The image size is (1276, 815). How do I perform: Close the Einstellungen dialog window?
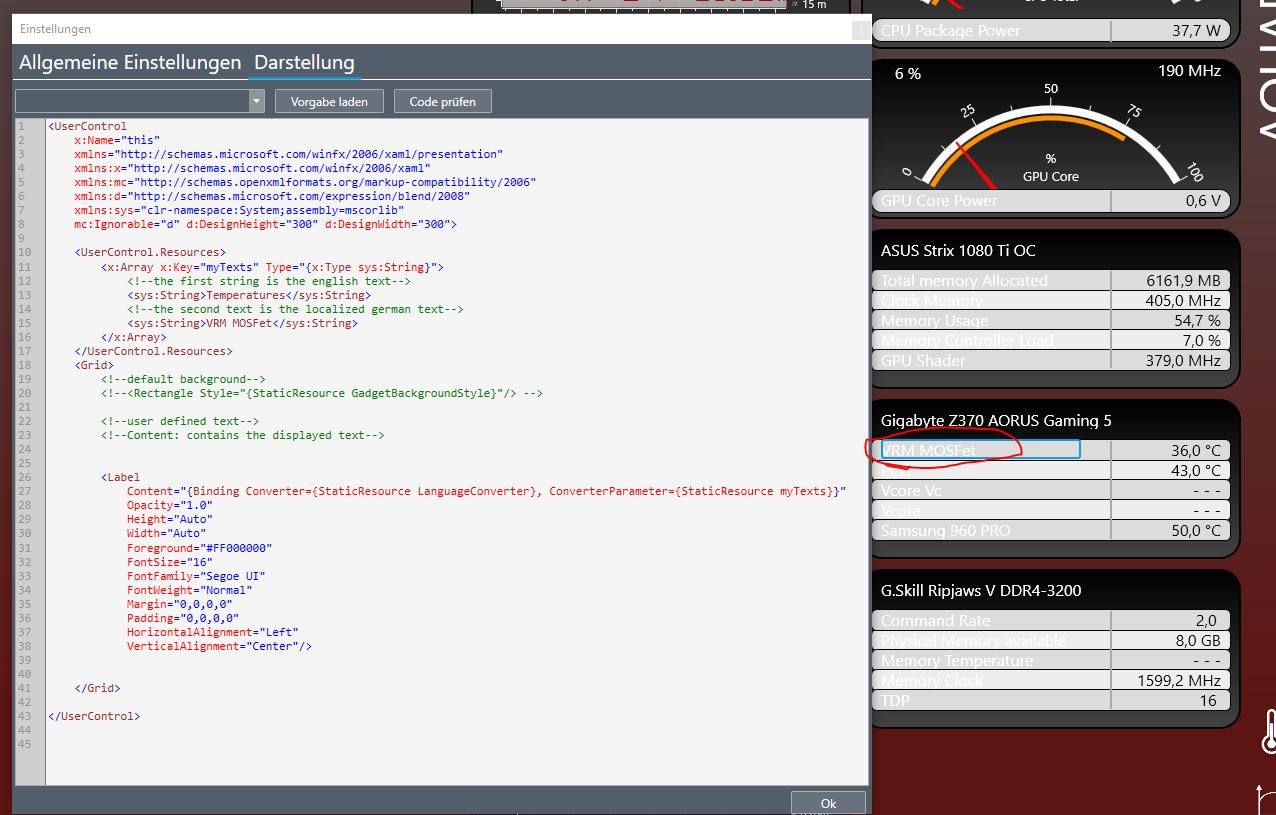point(860,31)
